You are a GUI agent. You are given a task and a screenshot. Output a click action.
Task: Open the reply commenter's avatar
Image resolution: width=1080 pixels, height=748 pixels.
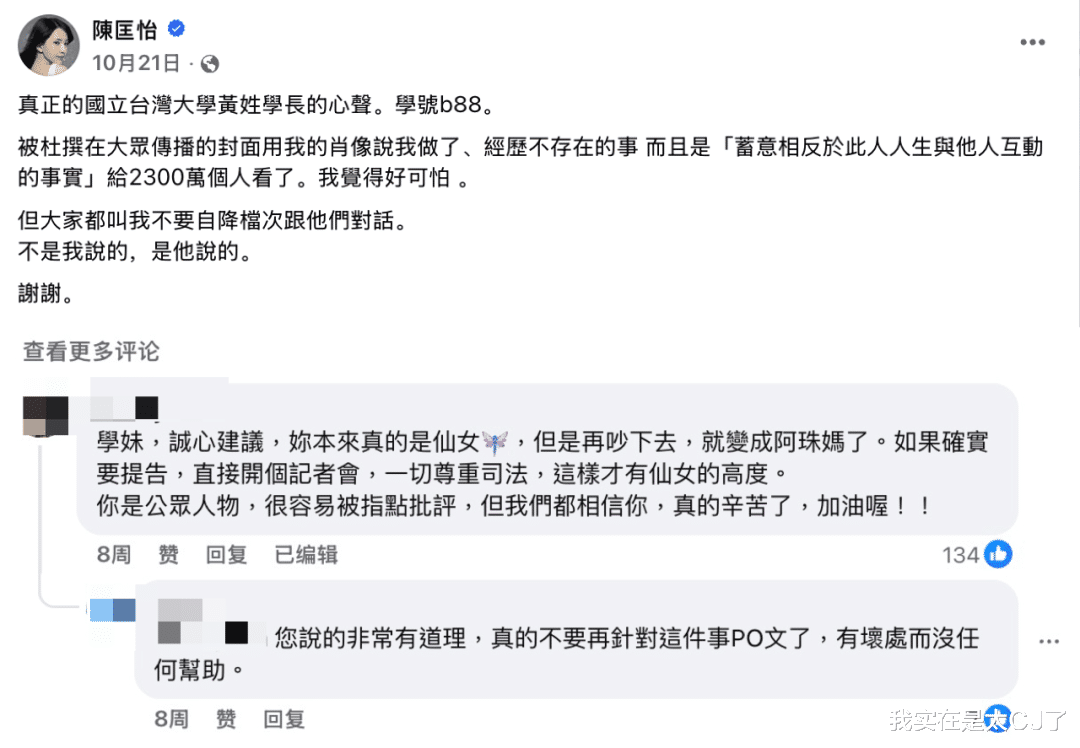coord(112,609)
